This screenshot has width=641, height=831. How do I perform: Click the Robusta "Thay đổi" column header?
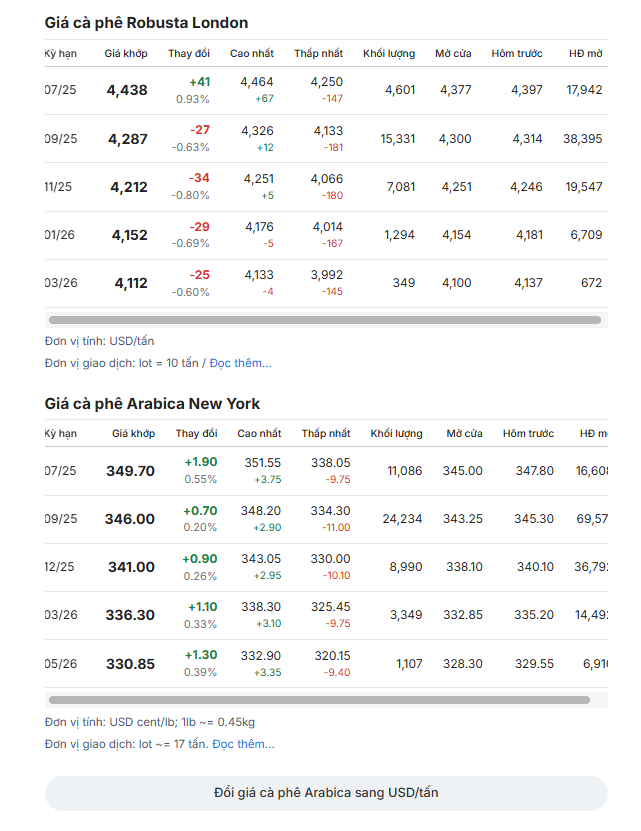[x=189, y=54]
